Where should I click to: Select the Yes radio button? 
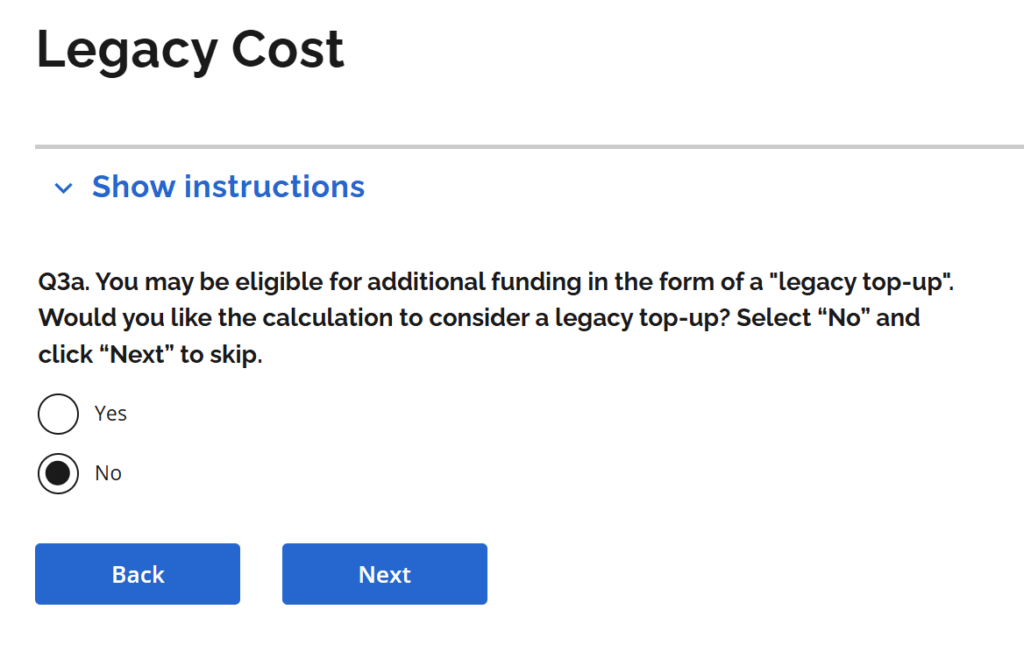tap(58, 414)
